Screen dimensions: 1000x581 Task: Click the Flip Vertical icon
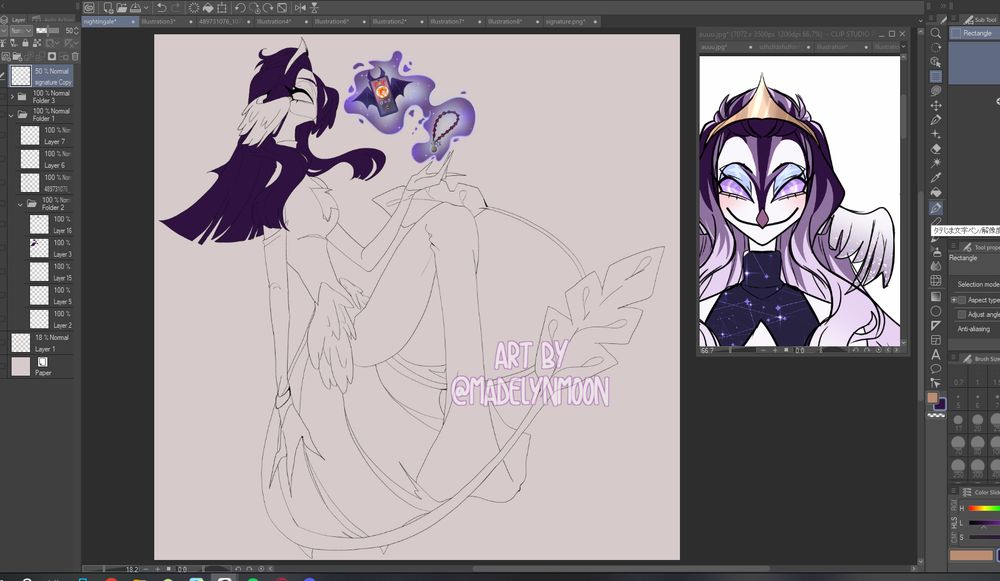pos(314,8)
